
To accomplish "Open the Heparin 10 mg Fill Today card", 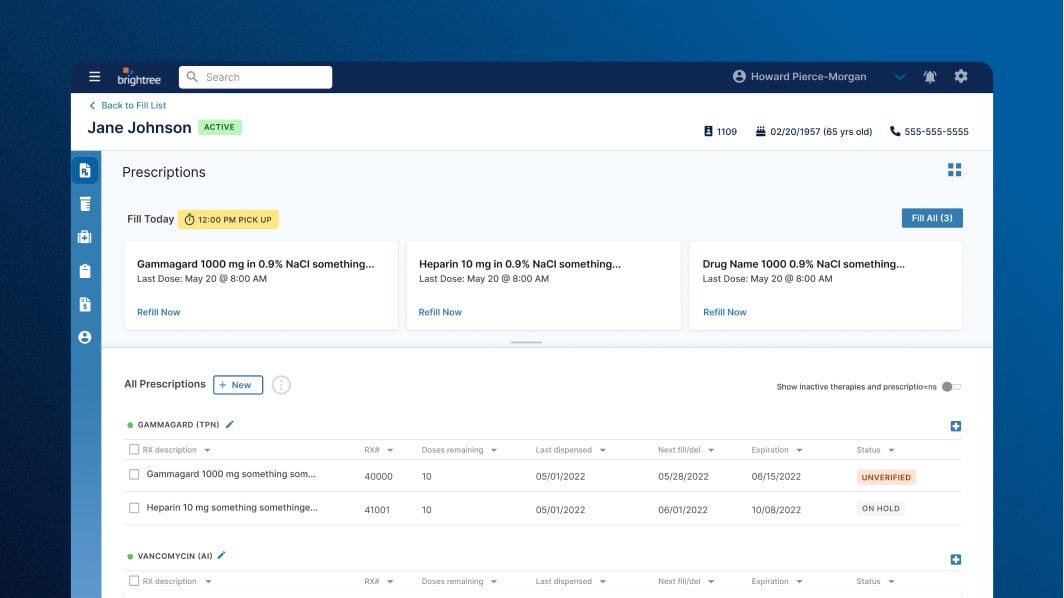I will [544, 285].
